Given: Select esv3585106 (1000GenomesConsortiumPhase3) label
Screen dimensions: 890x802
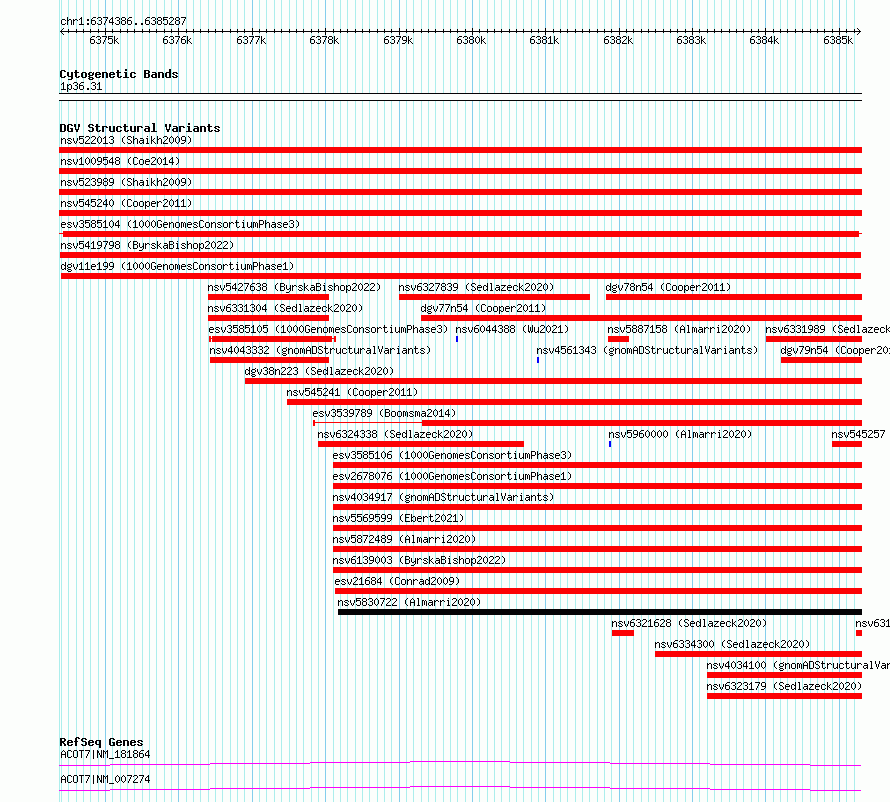Looking at the screenshot, I should tap(452, 455).
